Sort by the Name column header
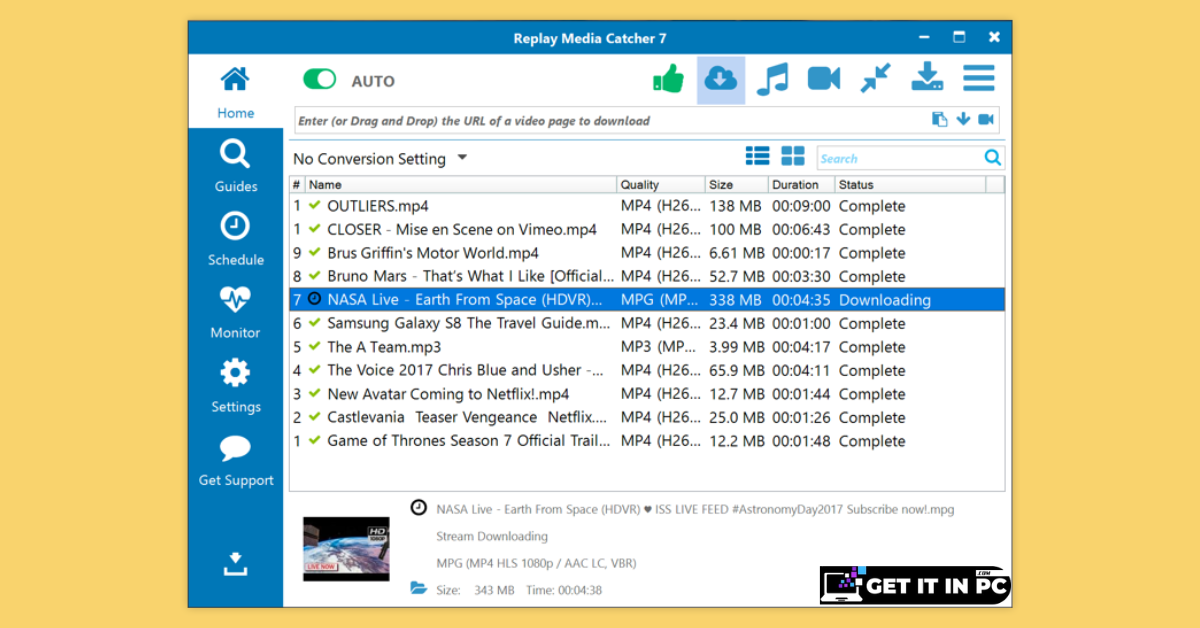The height and width of the screenshot is (628, 1200). coord(461,184)
